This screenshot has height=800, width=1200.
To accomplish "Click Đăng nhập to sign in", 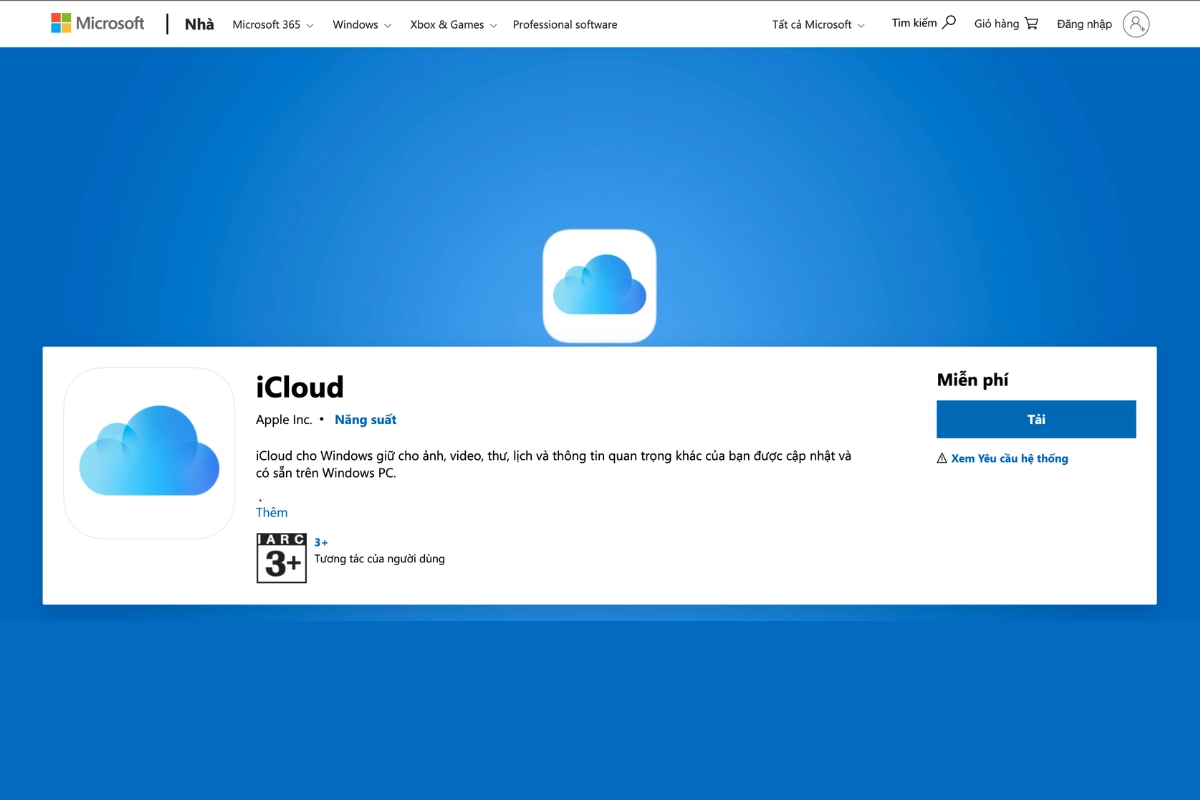I will [1086, 23].
